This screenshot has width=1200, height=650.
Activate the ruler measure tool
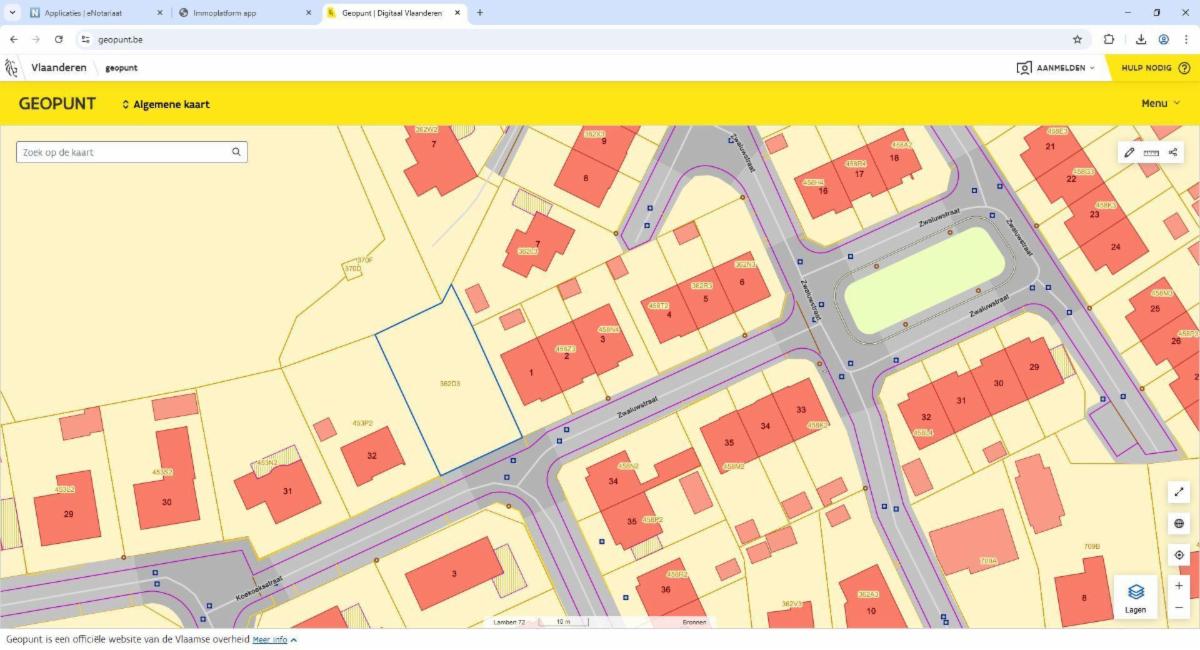[x=1151, y=153]
